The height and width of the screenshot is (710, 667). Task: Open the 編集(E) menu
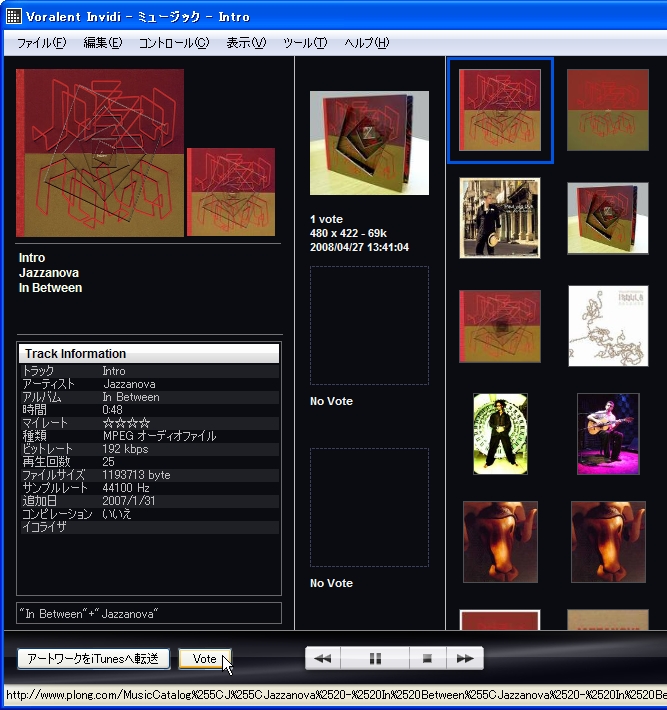click(103, 43)
